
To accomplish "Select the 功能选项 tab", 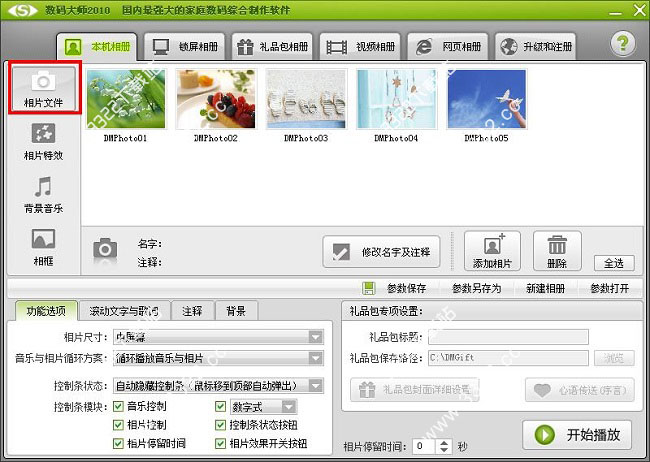I will (x=46, y=311).
